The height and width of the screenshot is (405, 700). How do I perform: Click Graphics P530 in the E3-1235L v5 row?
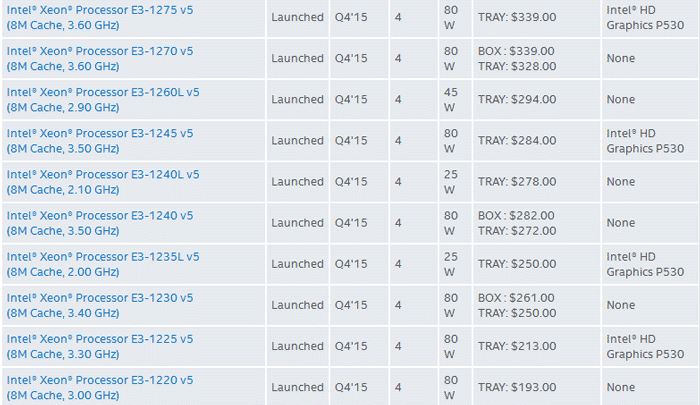click(x=645, y=271)
